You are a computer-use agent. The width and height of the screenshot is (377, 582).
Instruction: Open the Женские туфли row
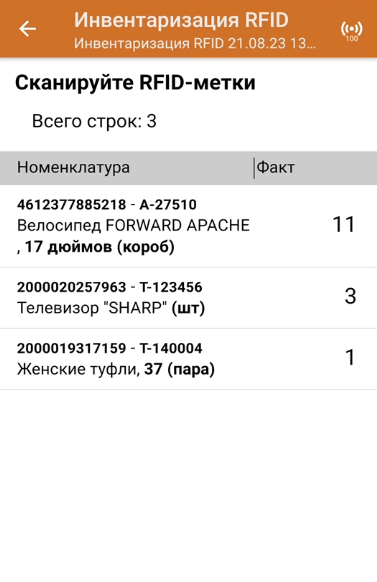pos(188,359)
